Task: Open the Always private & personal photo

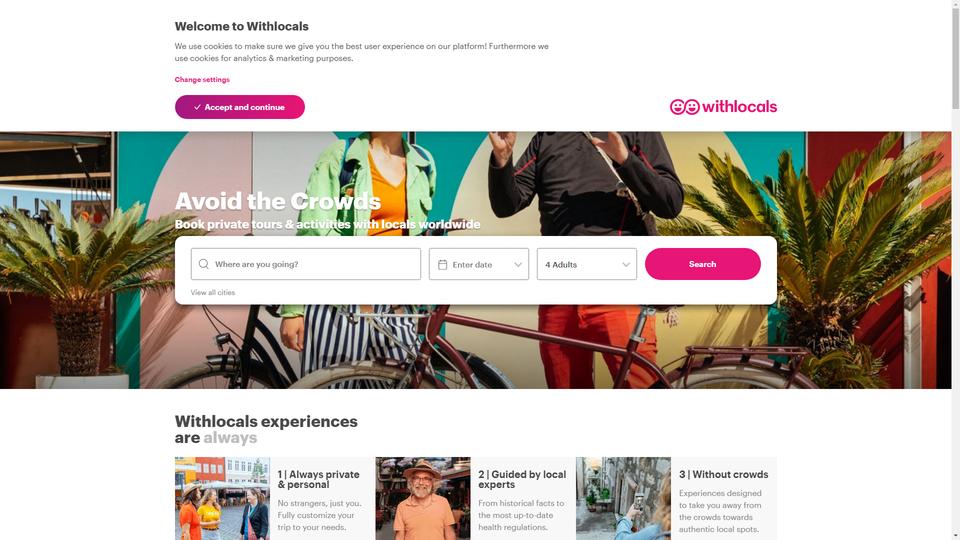Action: 222,498
